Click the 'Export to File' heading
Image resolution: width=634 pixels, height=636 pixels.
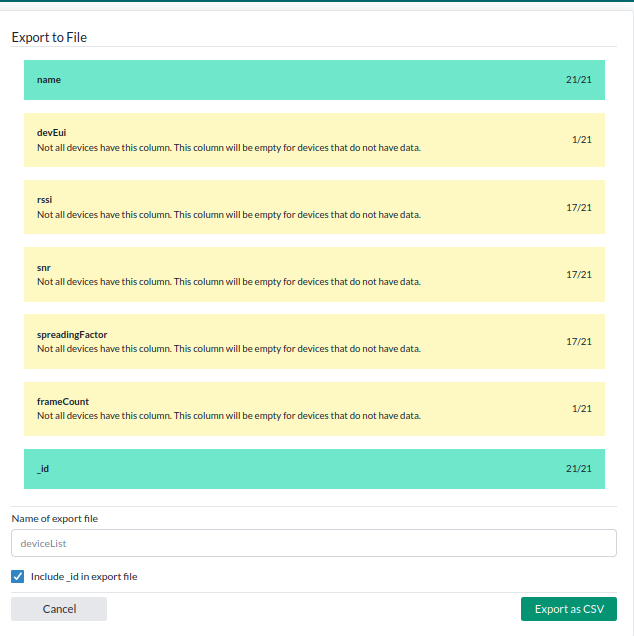pyautogui.click(x=49, y=37)
